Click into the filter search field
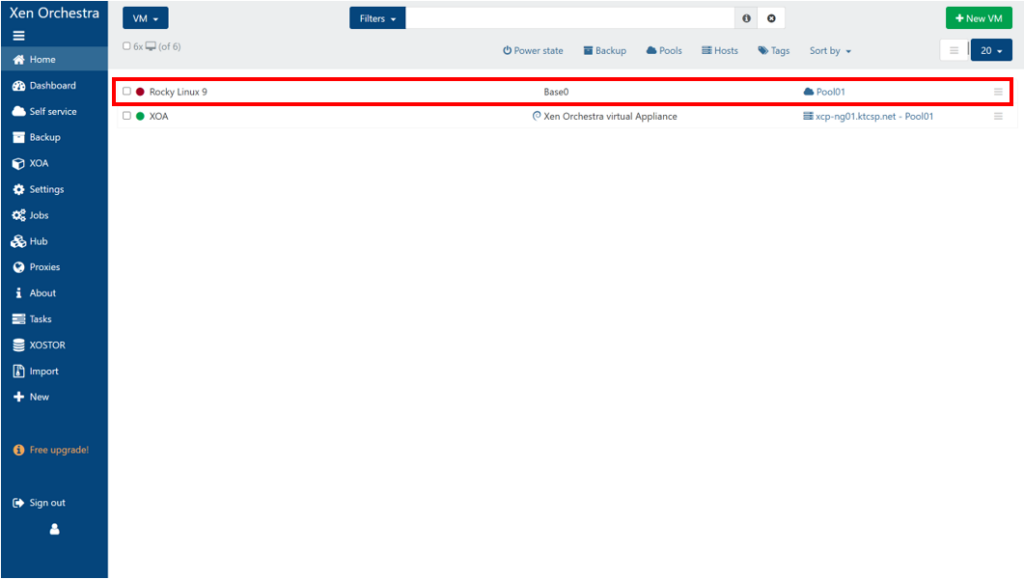Viewport: 1024px width, 579px height. click(570, 19)
